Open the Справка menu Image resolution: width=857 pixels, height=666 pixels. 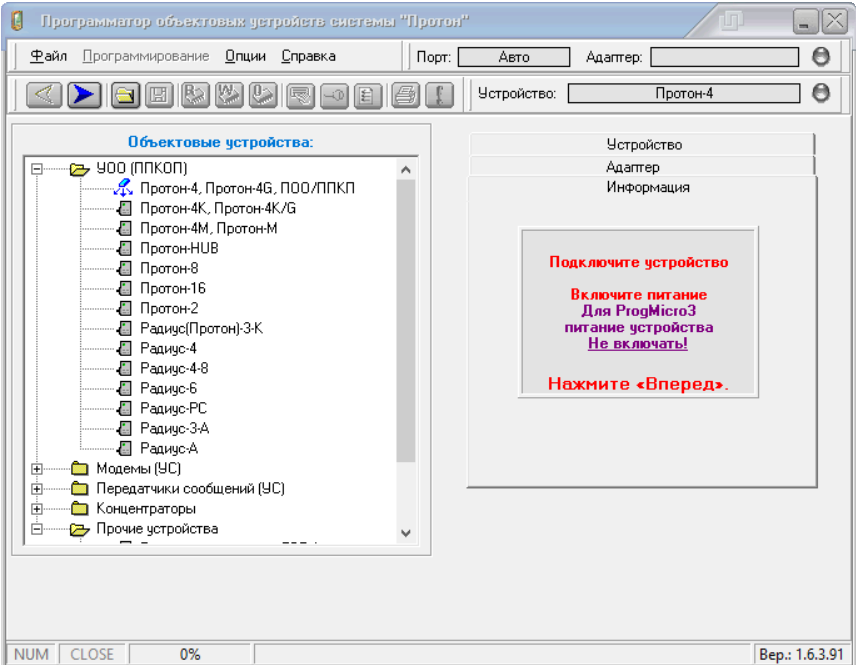coord(308,56)
